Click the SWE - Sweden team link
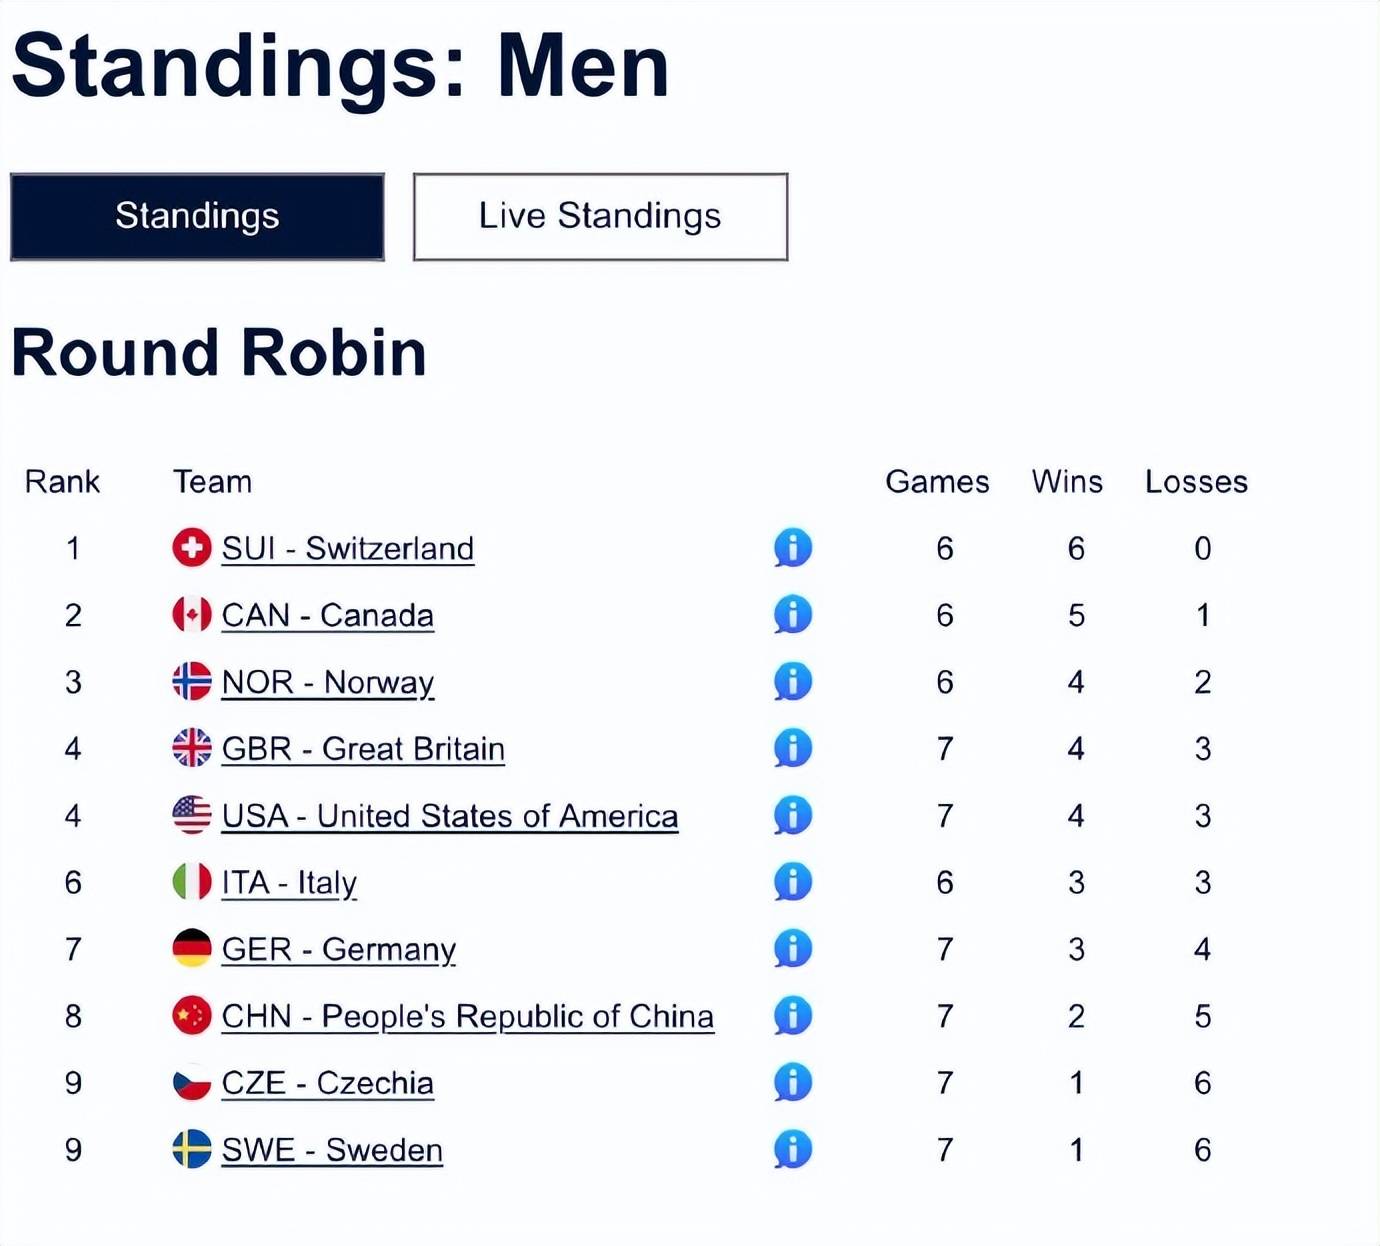 pyautogui.click(x=331, y=1151)
